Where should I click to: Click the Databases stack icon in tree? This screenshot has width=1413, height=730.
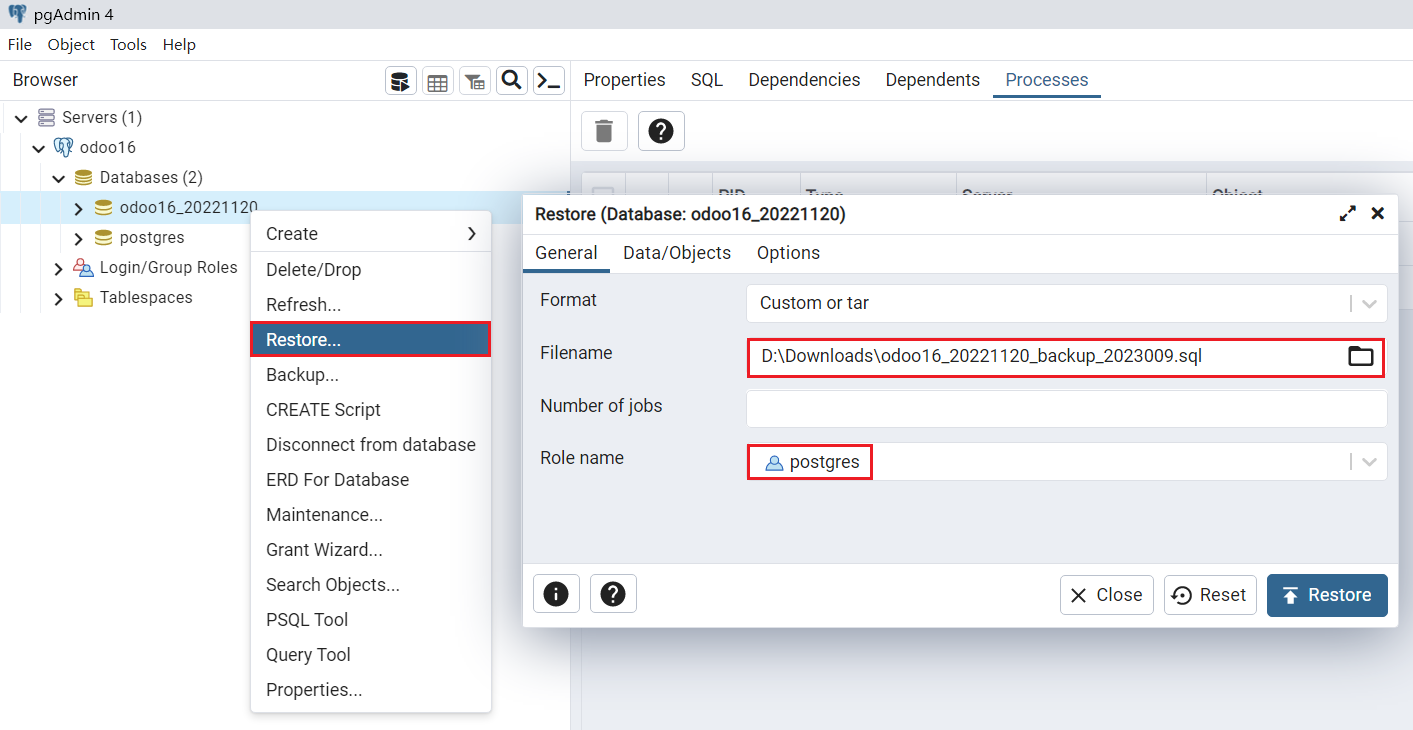pyautogui.click(x=84, y=178)
